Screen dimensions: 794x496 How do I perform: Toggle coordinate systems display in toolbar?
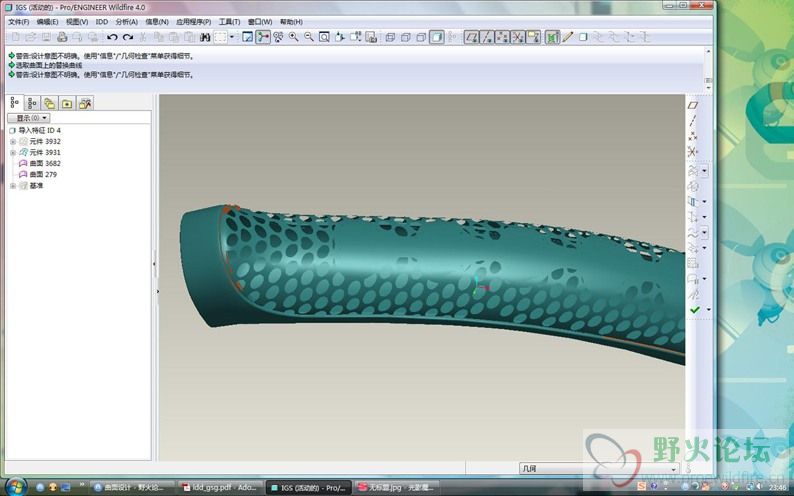click(518, 37)
